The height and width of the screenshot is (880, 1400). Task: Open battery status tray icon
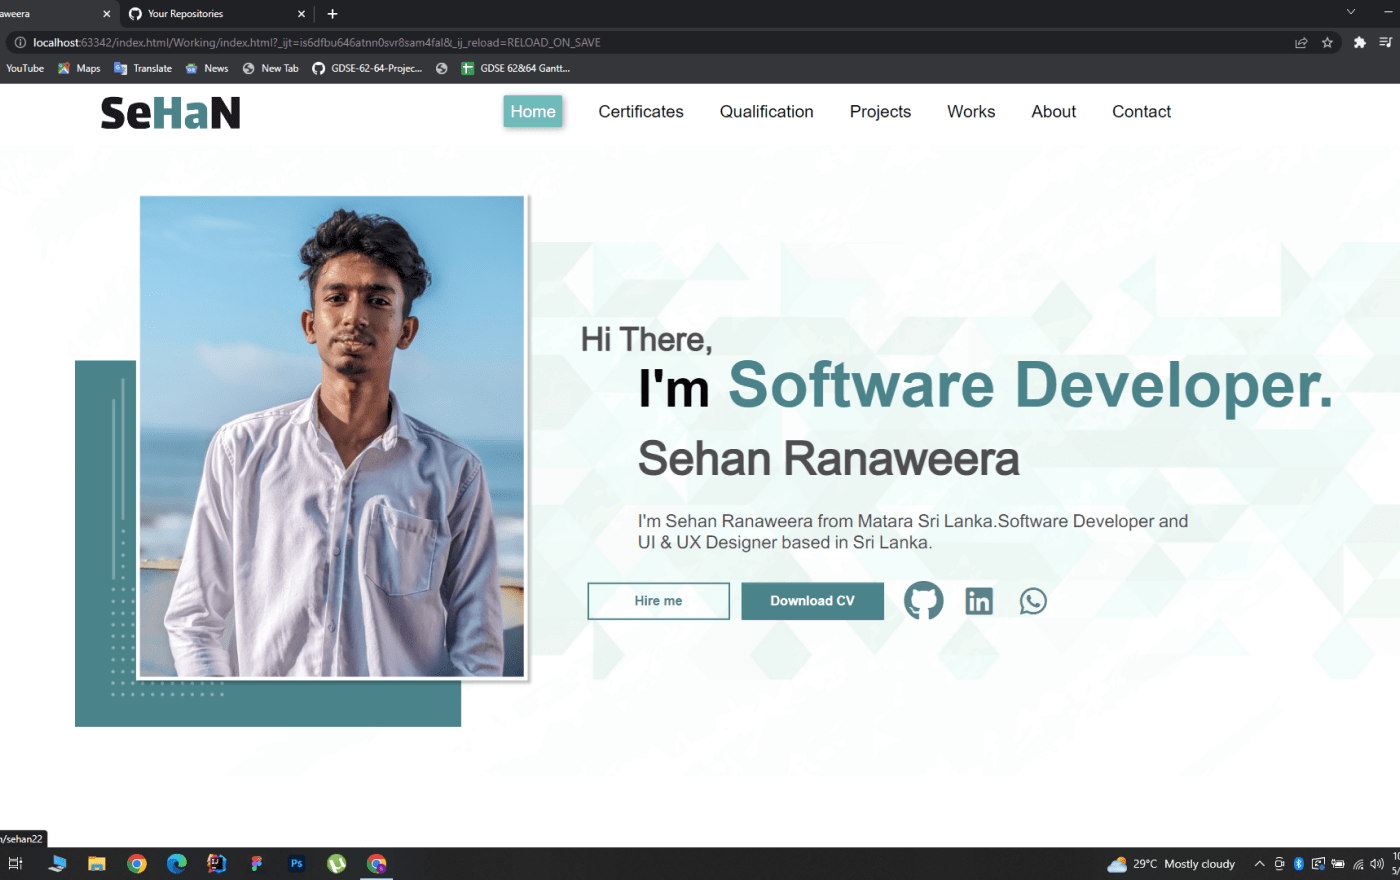pos(1338,864)
